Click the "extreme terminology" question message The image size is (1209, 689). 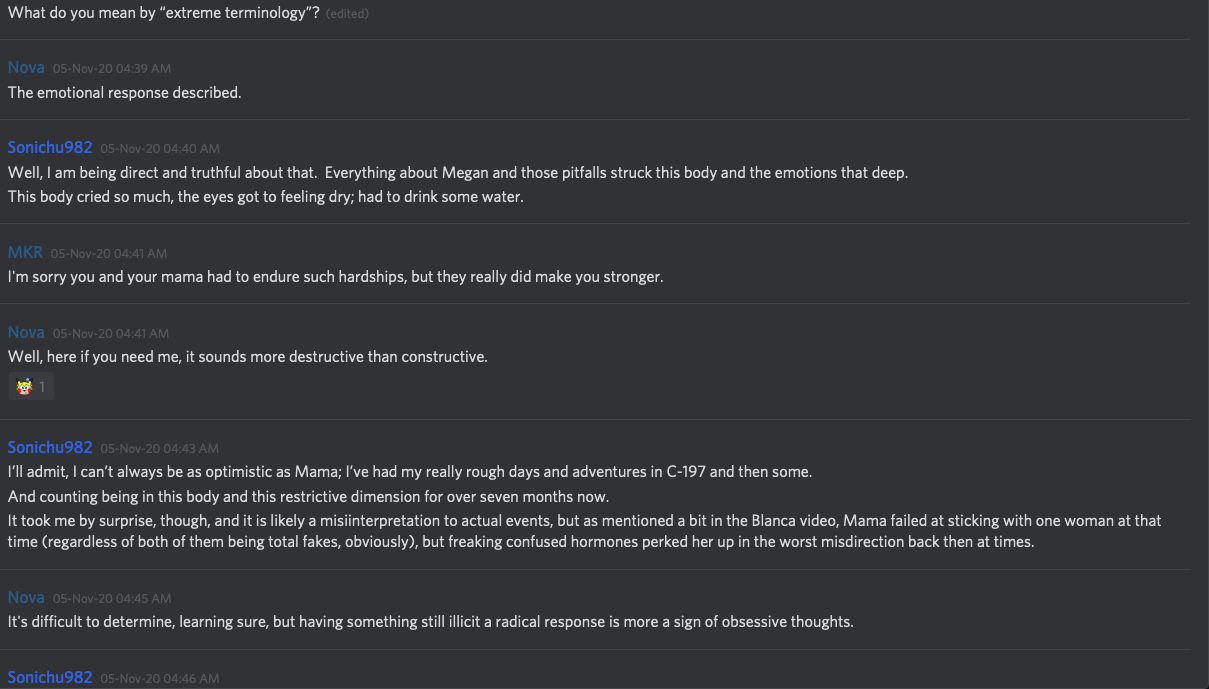pyautogui.click(x=164, y=13)
